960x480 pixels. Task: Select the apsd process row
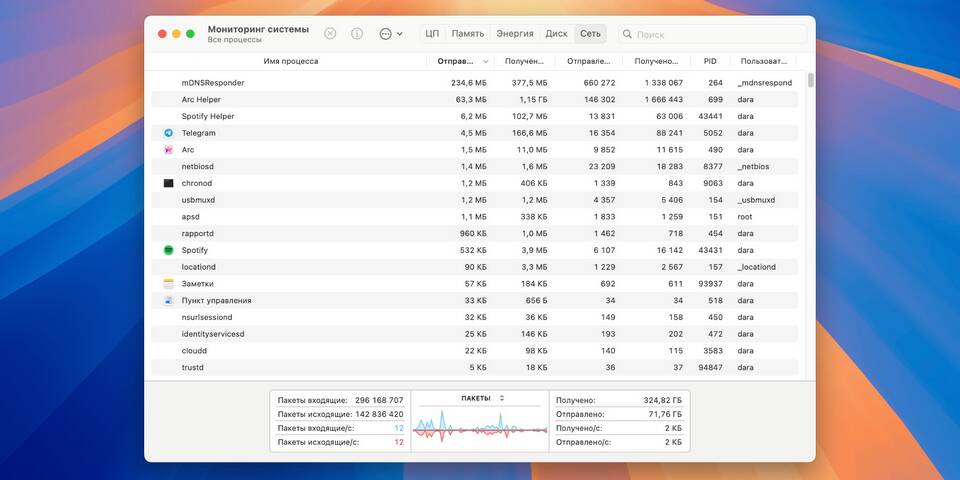click(x=474, y=217)
